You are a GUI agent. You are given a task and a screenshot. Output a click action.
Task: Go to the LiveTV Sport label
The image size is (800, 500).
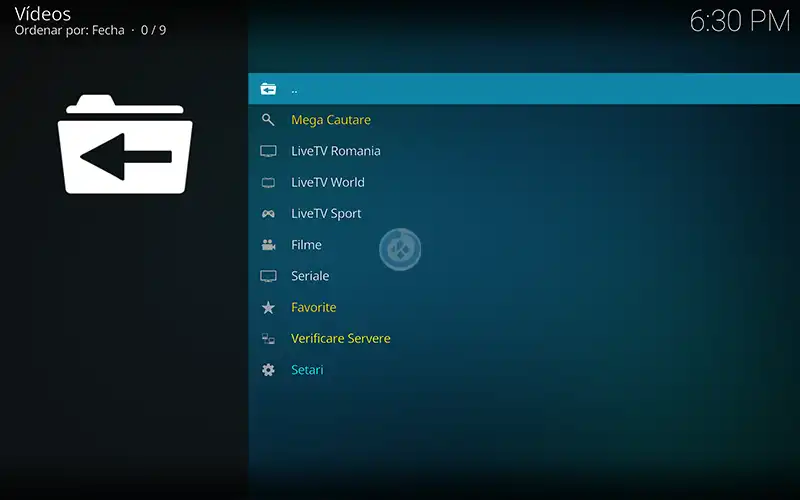click(x=326, y=214)
